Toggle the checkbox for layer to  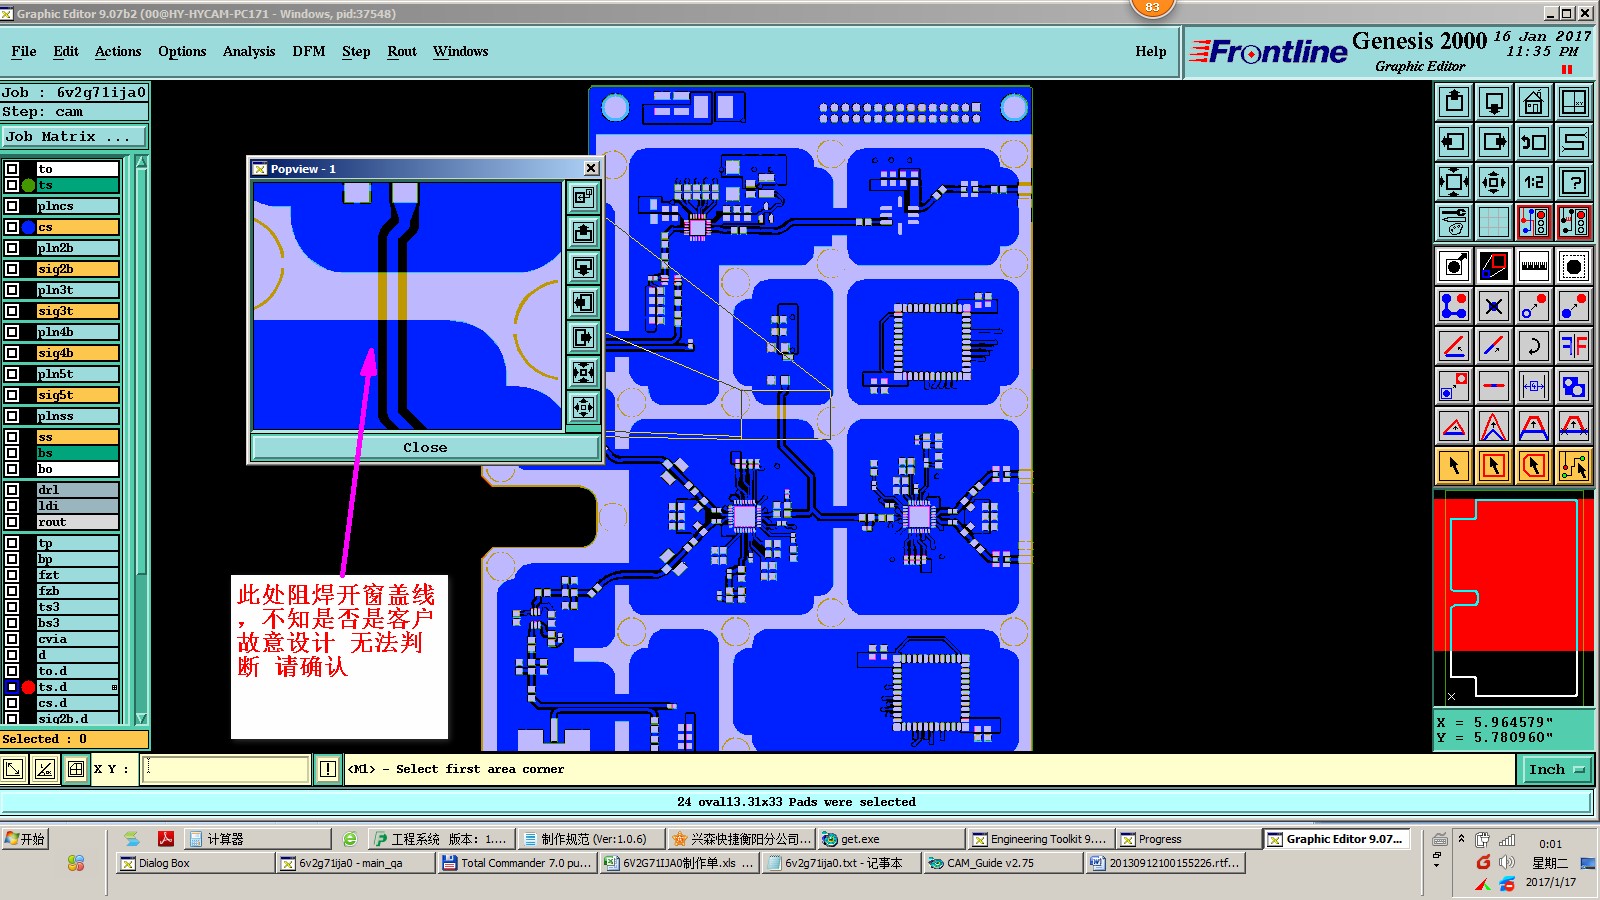click(12, 169)
